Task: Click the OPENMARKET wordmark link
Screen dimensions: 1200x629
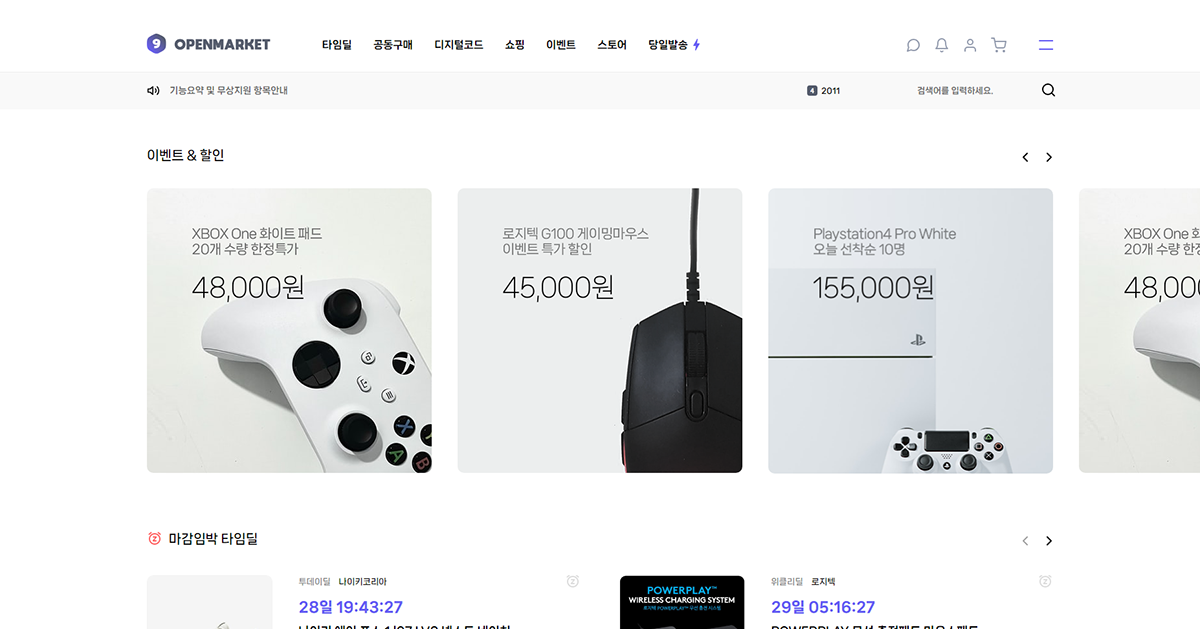Action: (x=222, y=45)
